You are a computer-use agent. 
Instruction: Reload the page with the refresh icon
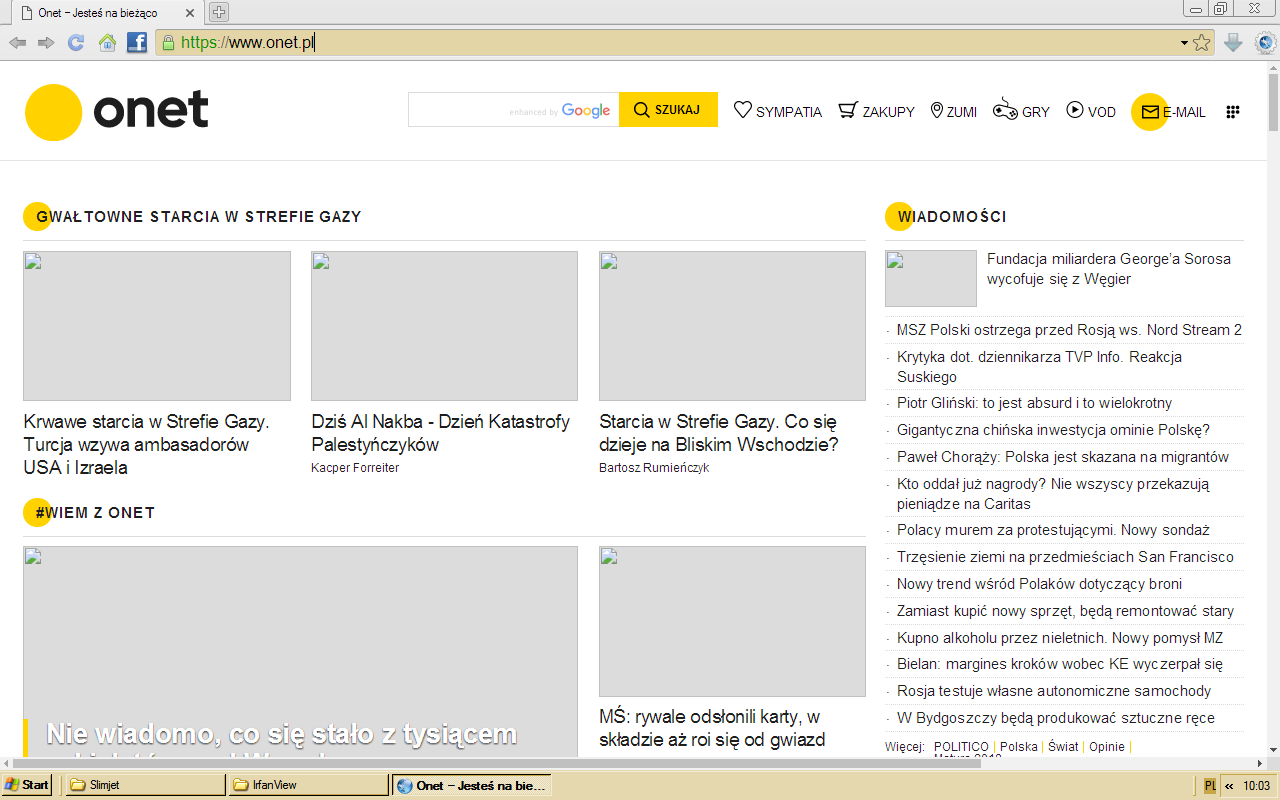click(x=76, y=43)
